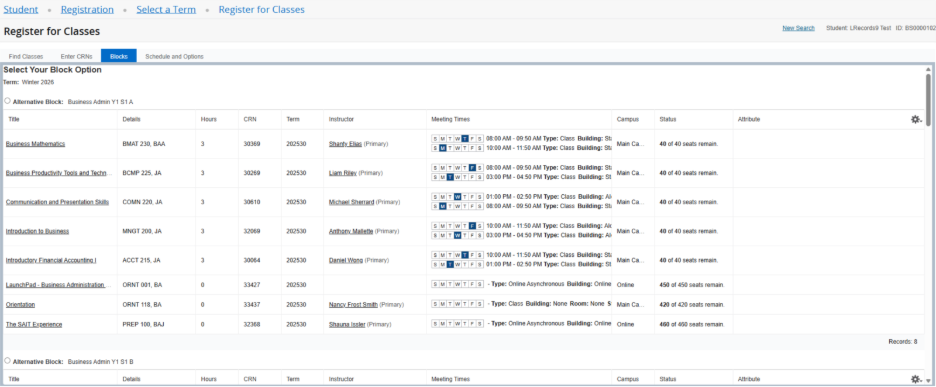This screenshot has height=387, width=936.
Task: View instructor Nancy Frost Smith
Action: 353,305
